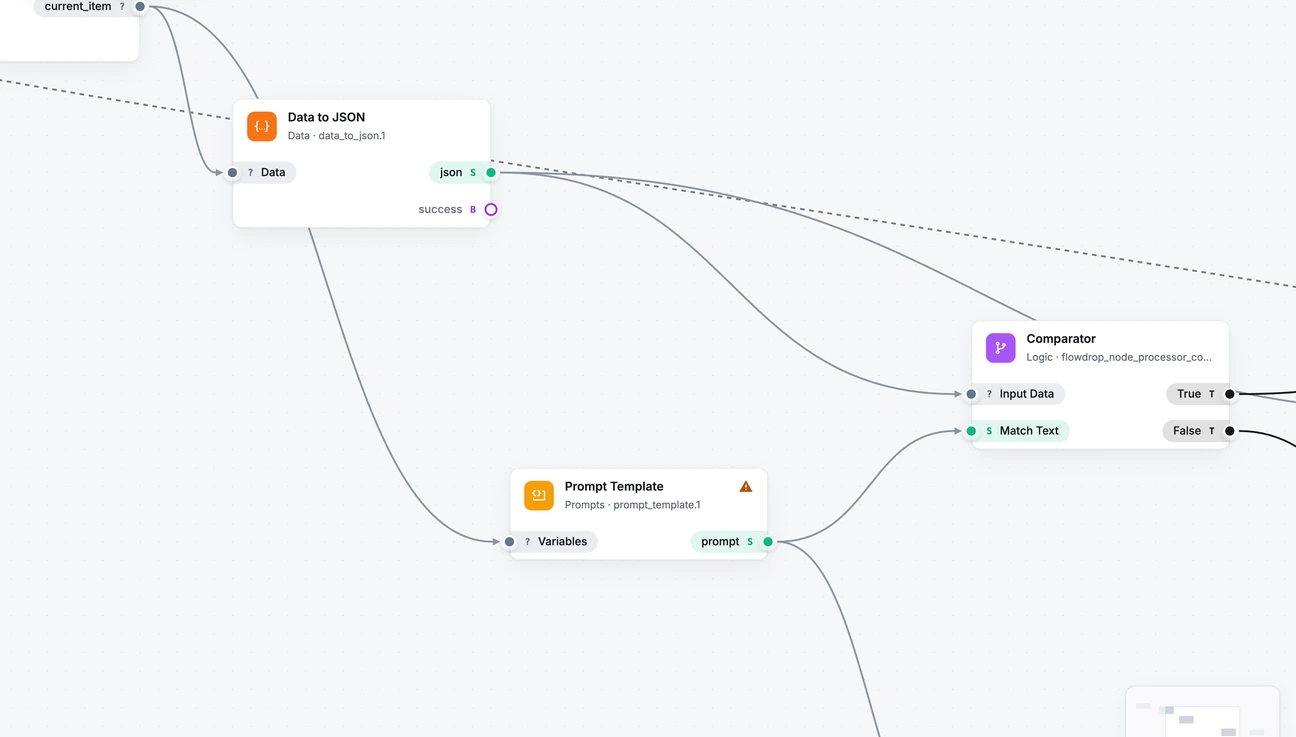This screenshot has width=1296, height=737.
Task: Select the Prompt Template node title
Action: click(614, 487)
